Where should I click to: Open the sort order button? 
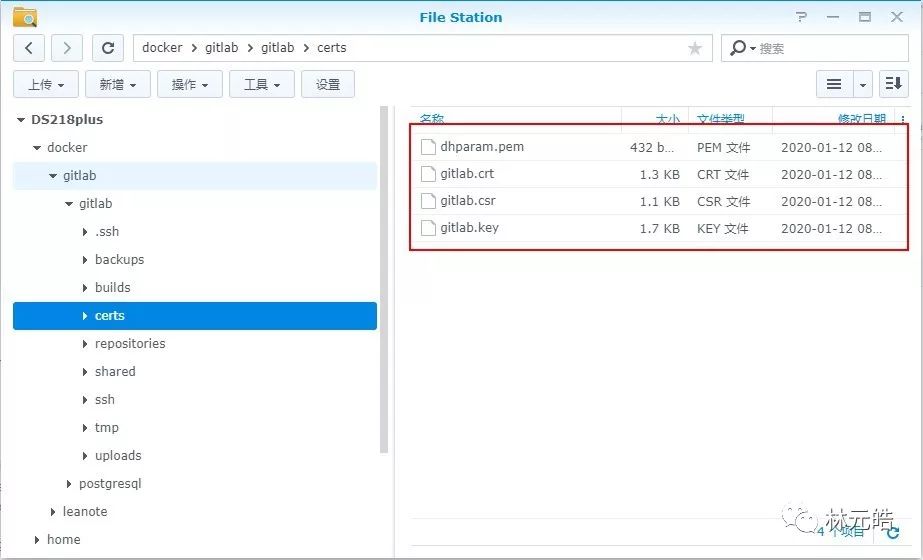pyautogui.click(x=894, y=84)
